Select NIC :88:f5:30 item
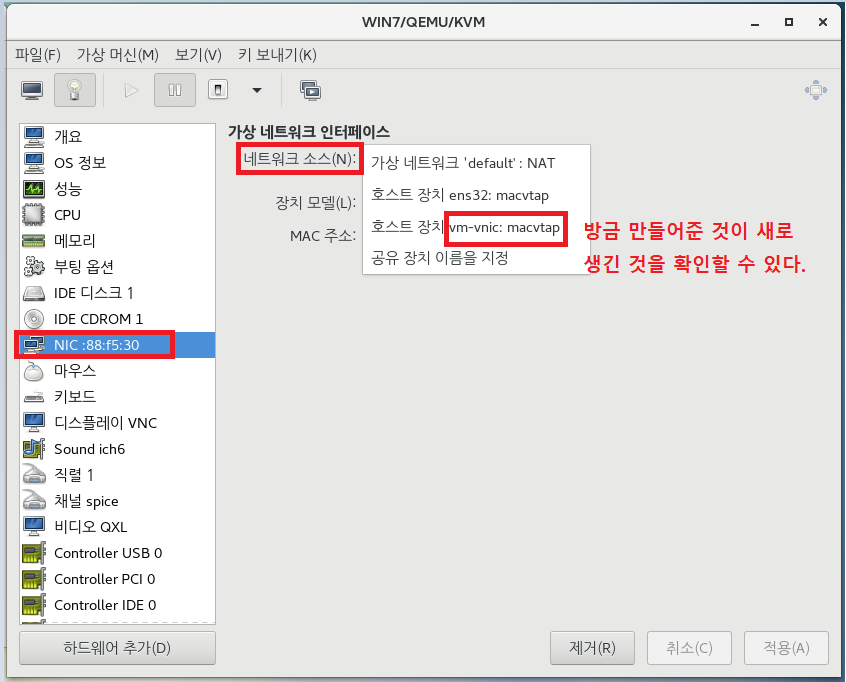 click(118, 345)
